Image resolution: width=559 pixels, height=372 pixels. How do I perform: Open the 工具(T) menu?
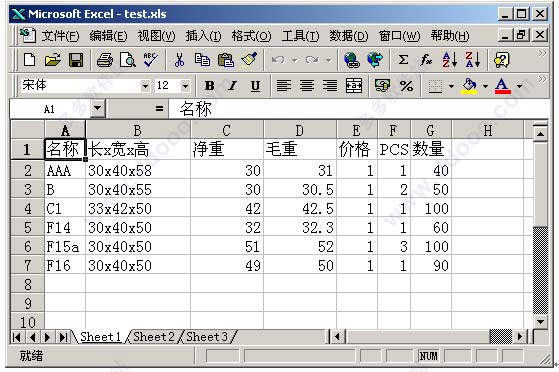[300, 36]
